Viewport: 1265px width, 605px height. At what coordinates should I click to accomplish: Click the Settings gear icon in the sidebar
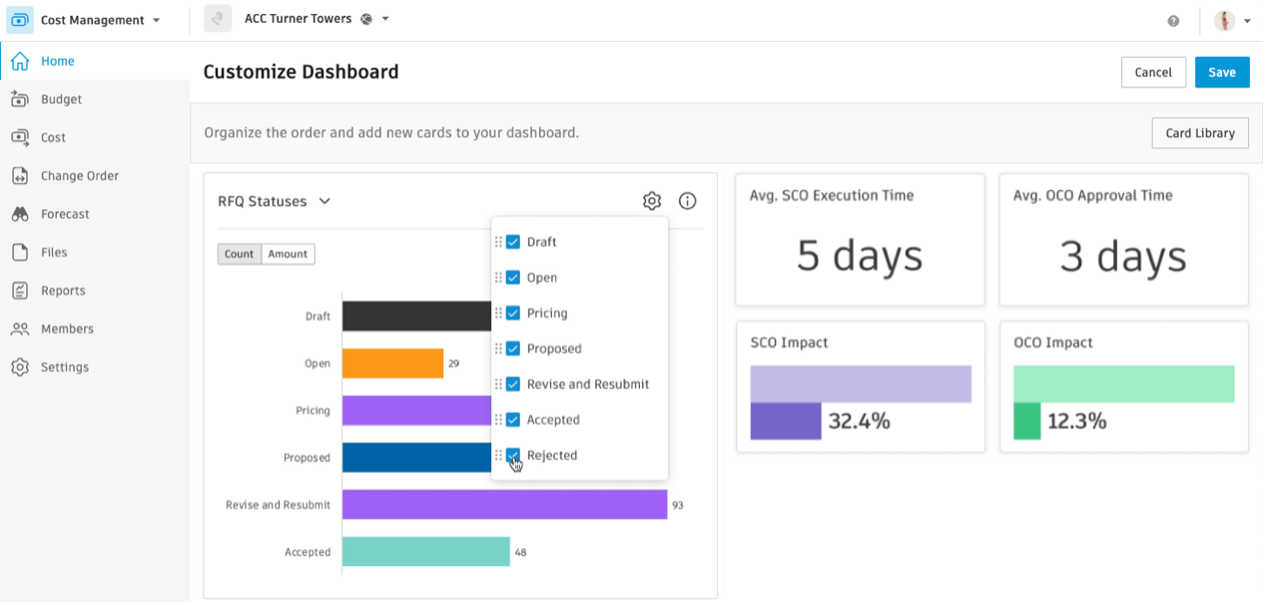pyautogui.click(x=19, y=367)
